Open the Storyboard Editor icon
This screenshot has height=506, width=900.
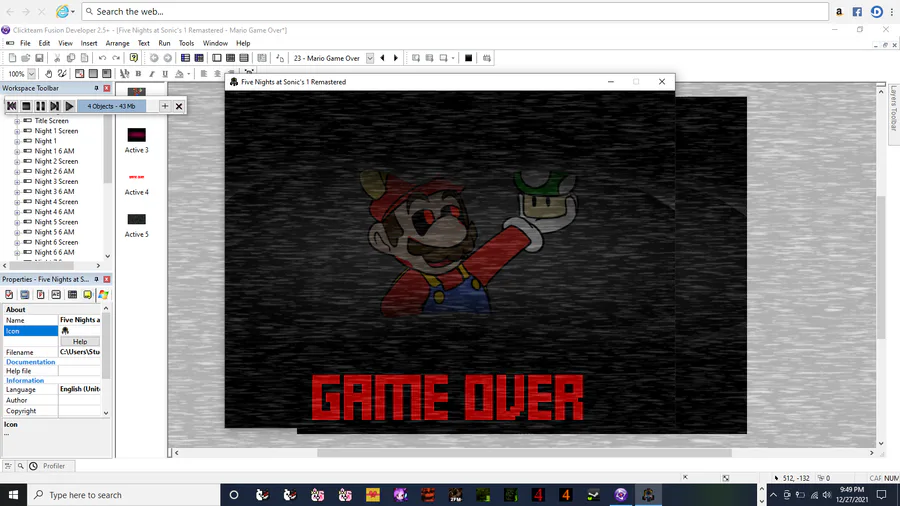[185, 58]
